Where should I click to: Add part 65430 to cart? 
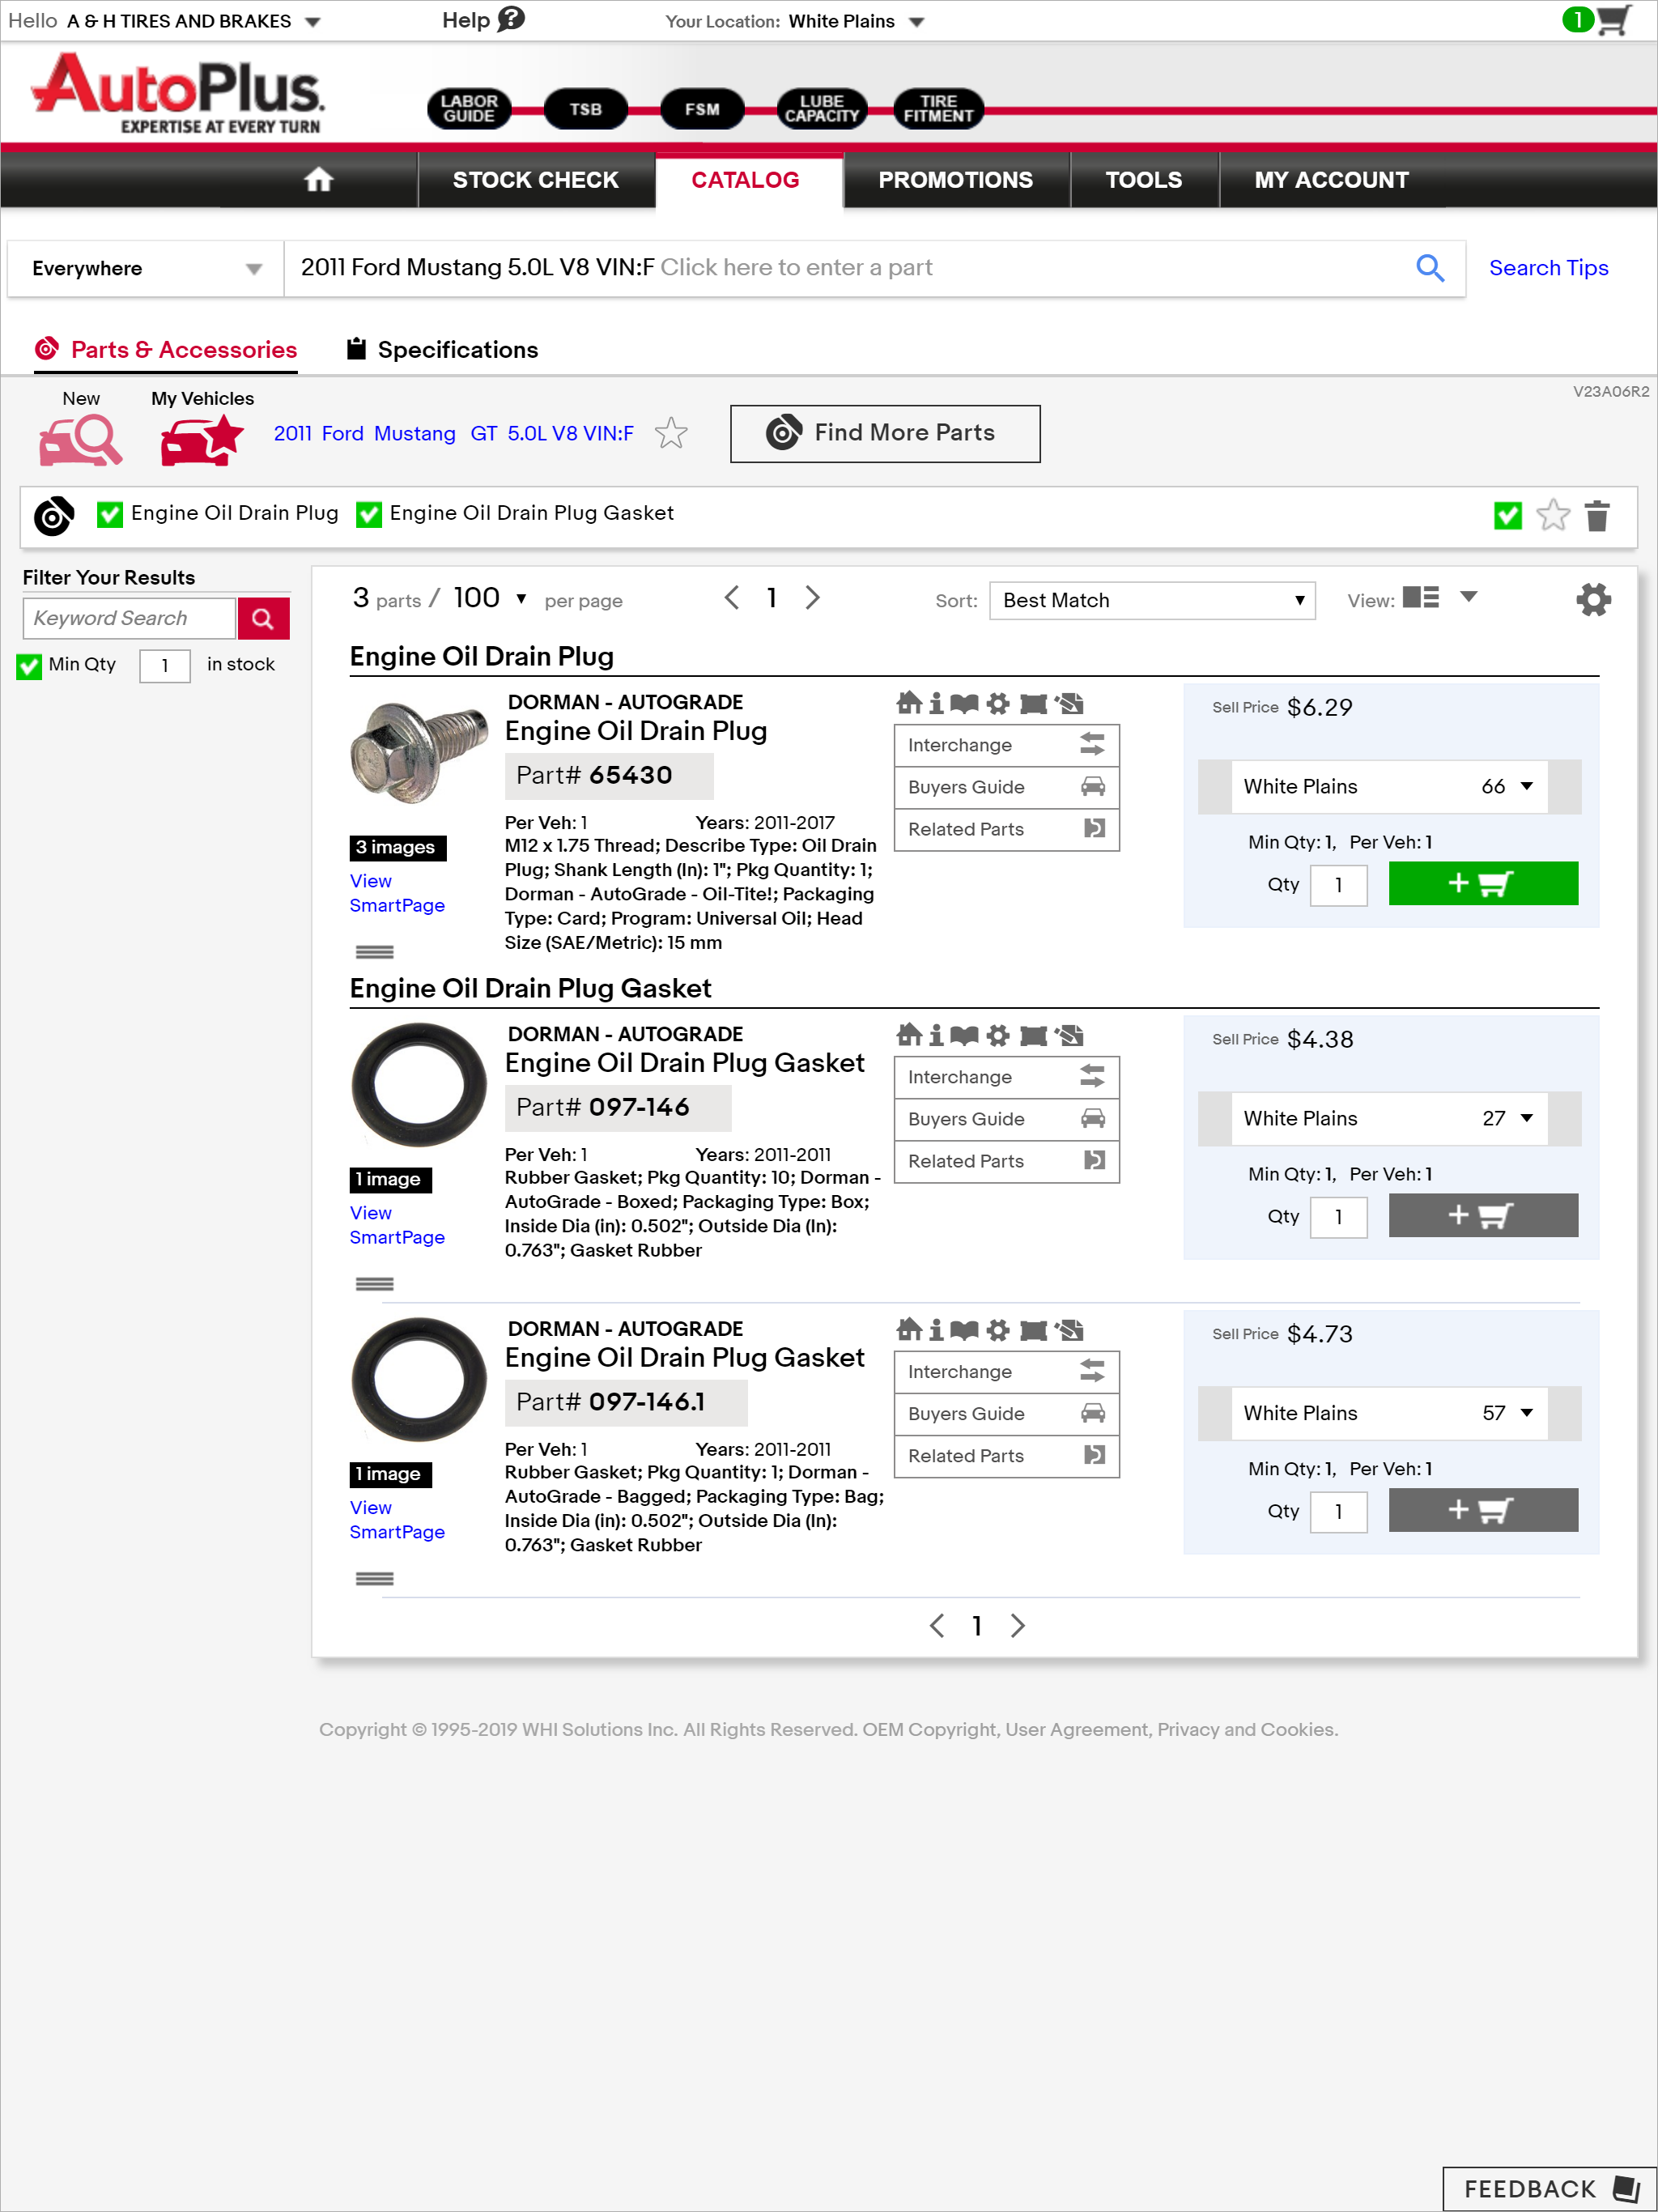(x=1483, y=884)
